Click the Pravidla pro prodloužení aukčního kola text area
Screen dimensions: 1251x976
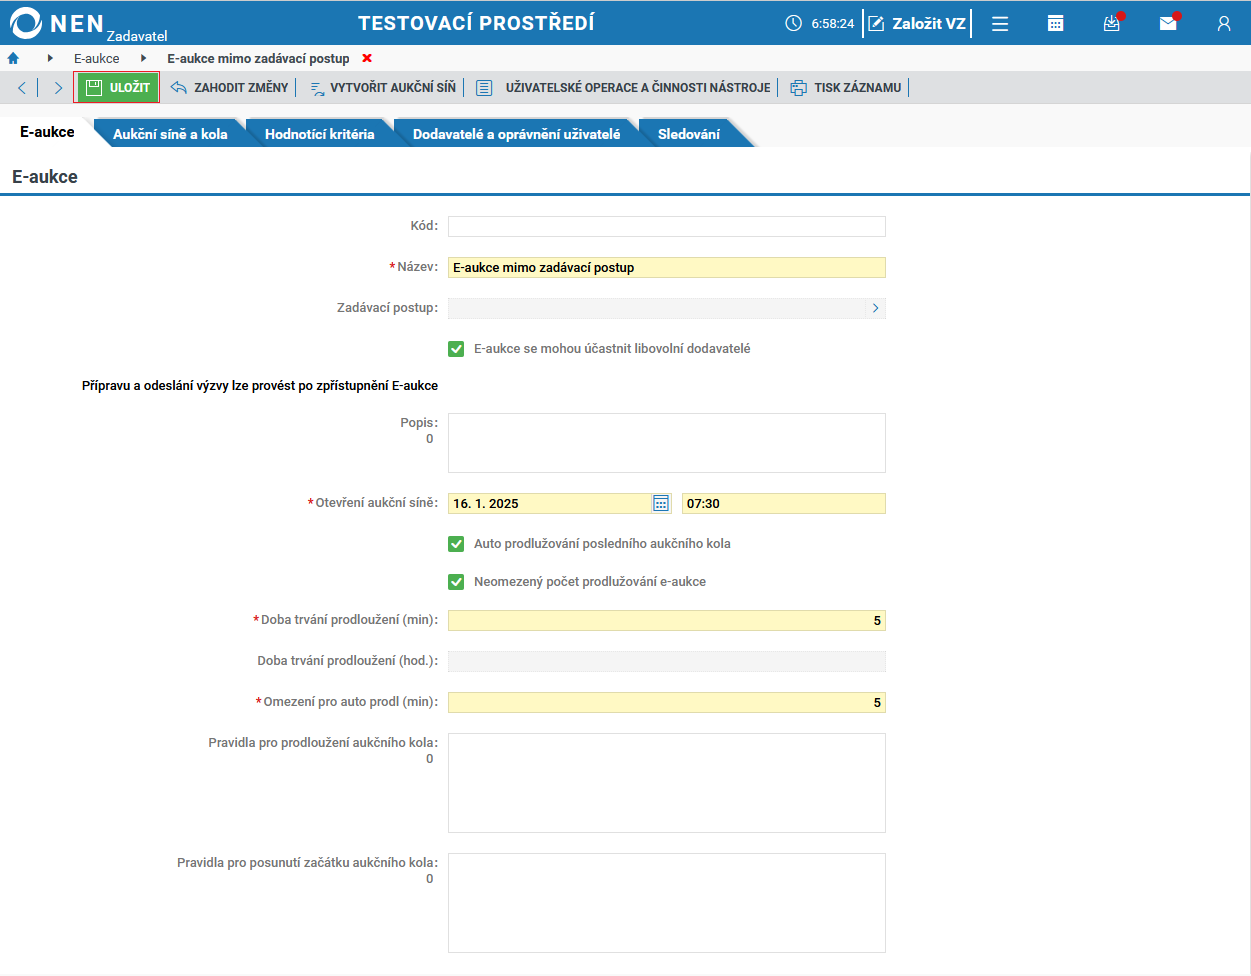point(667,783)
